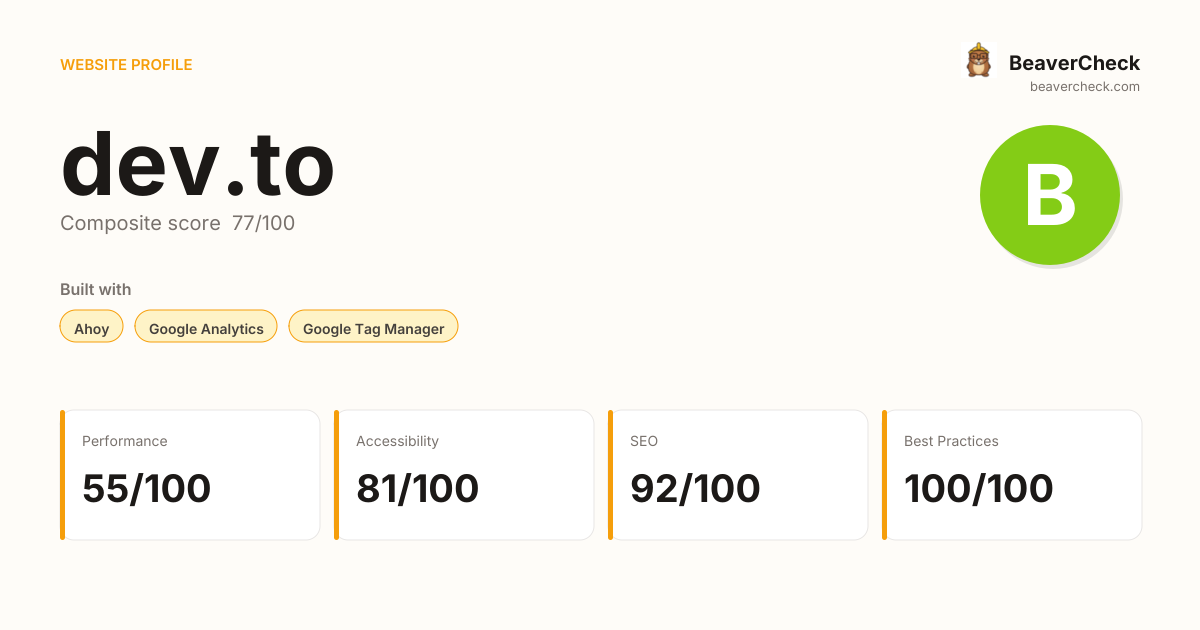Click the orange accent bar on Performance card

click(x=62, y=475)
